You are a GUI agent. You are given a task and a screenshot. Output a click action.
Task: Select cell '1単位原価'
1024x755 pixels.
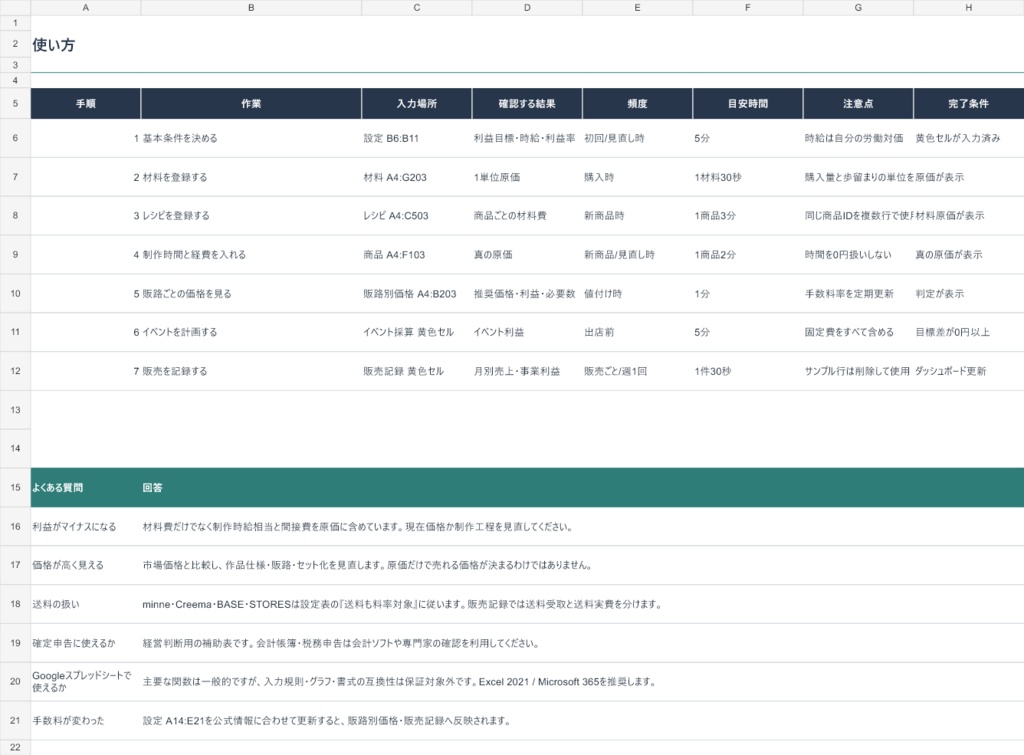tap(527, 177)
